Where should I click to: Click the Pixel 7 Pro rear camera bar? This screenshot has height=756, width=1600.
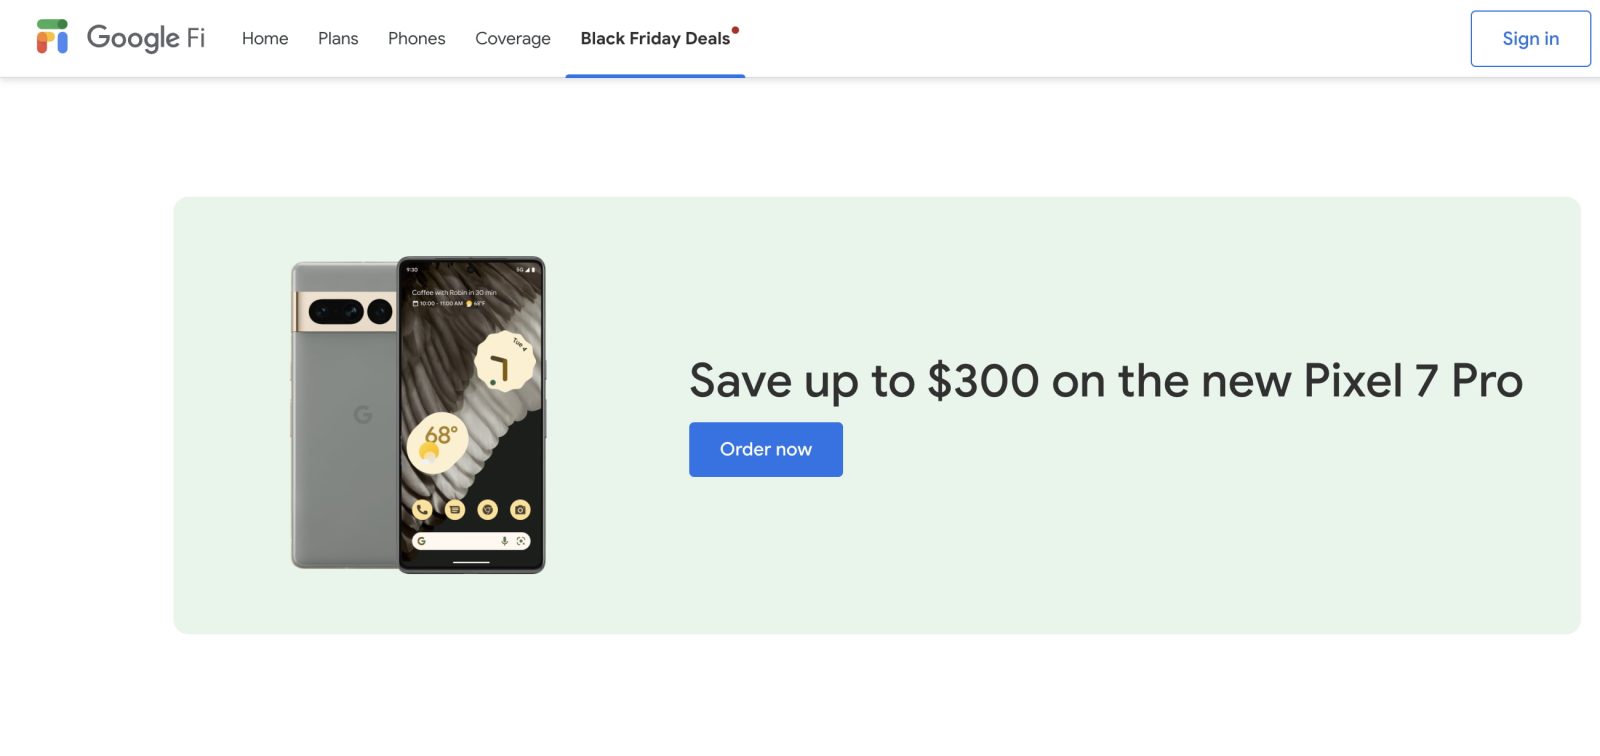346,312
